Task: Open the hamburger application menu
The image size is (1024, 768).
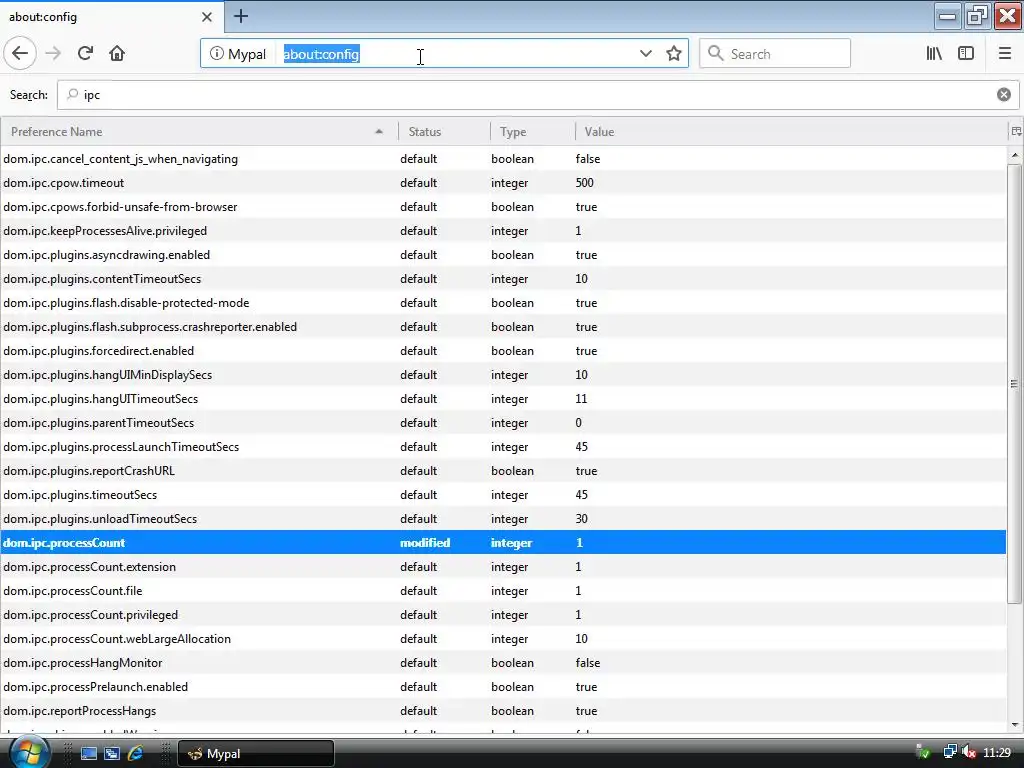Action: click(1004, 54)
